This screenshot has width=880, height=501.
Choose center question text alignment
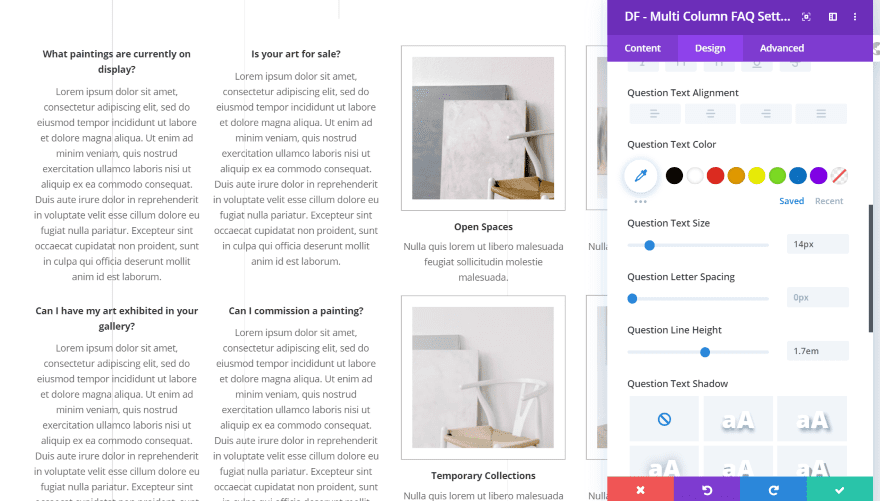point(710,114)
